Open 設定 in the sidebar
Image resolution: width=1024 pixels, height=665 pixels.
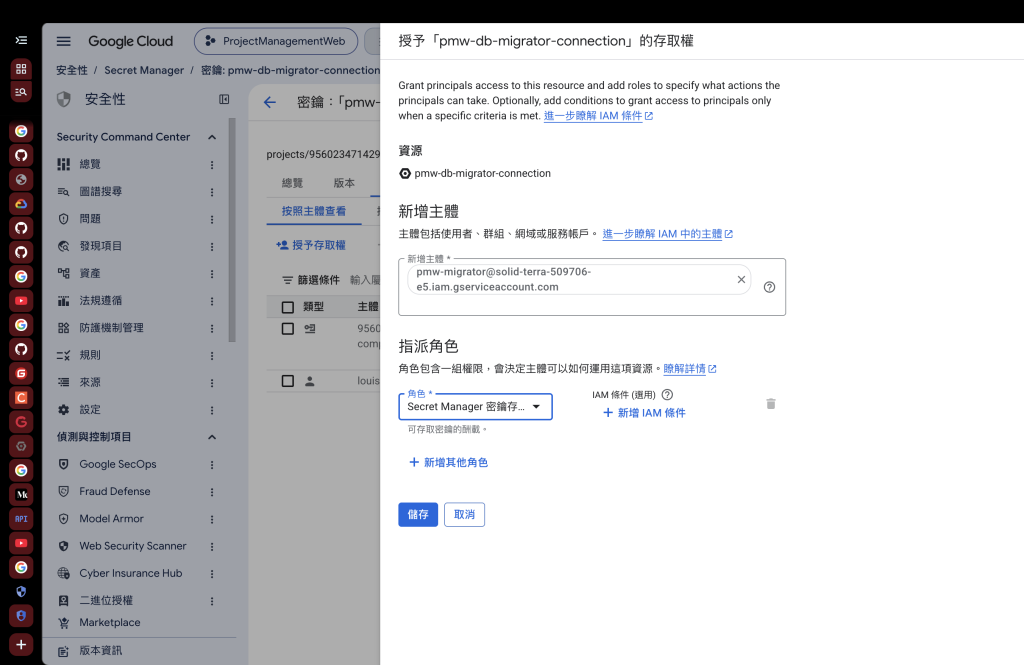point(90,410)
